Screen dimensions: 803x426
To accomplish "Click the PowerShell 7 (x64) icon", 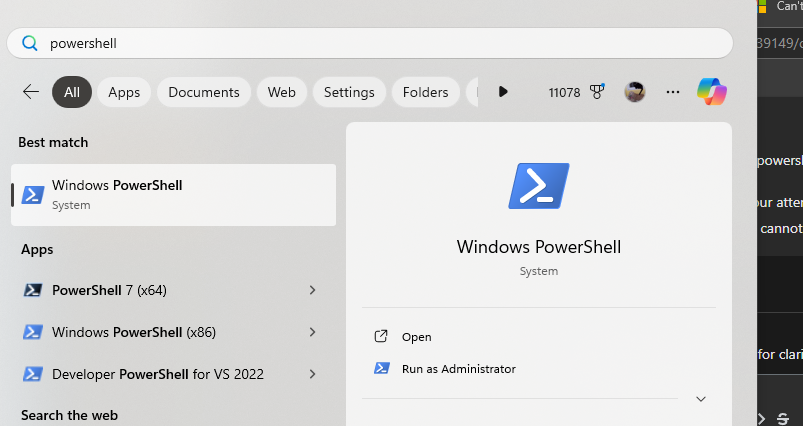I will click(33, 290).
